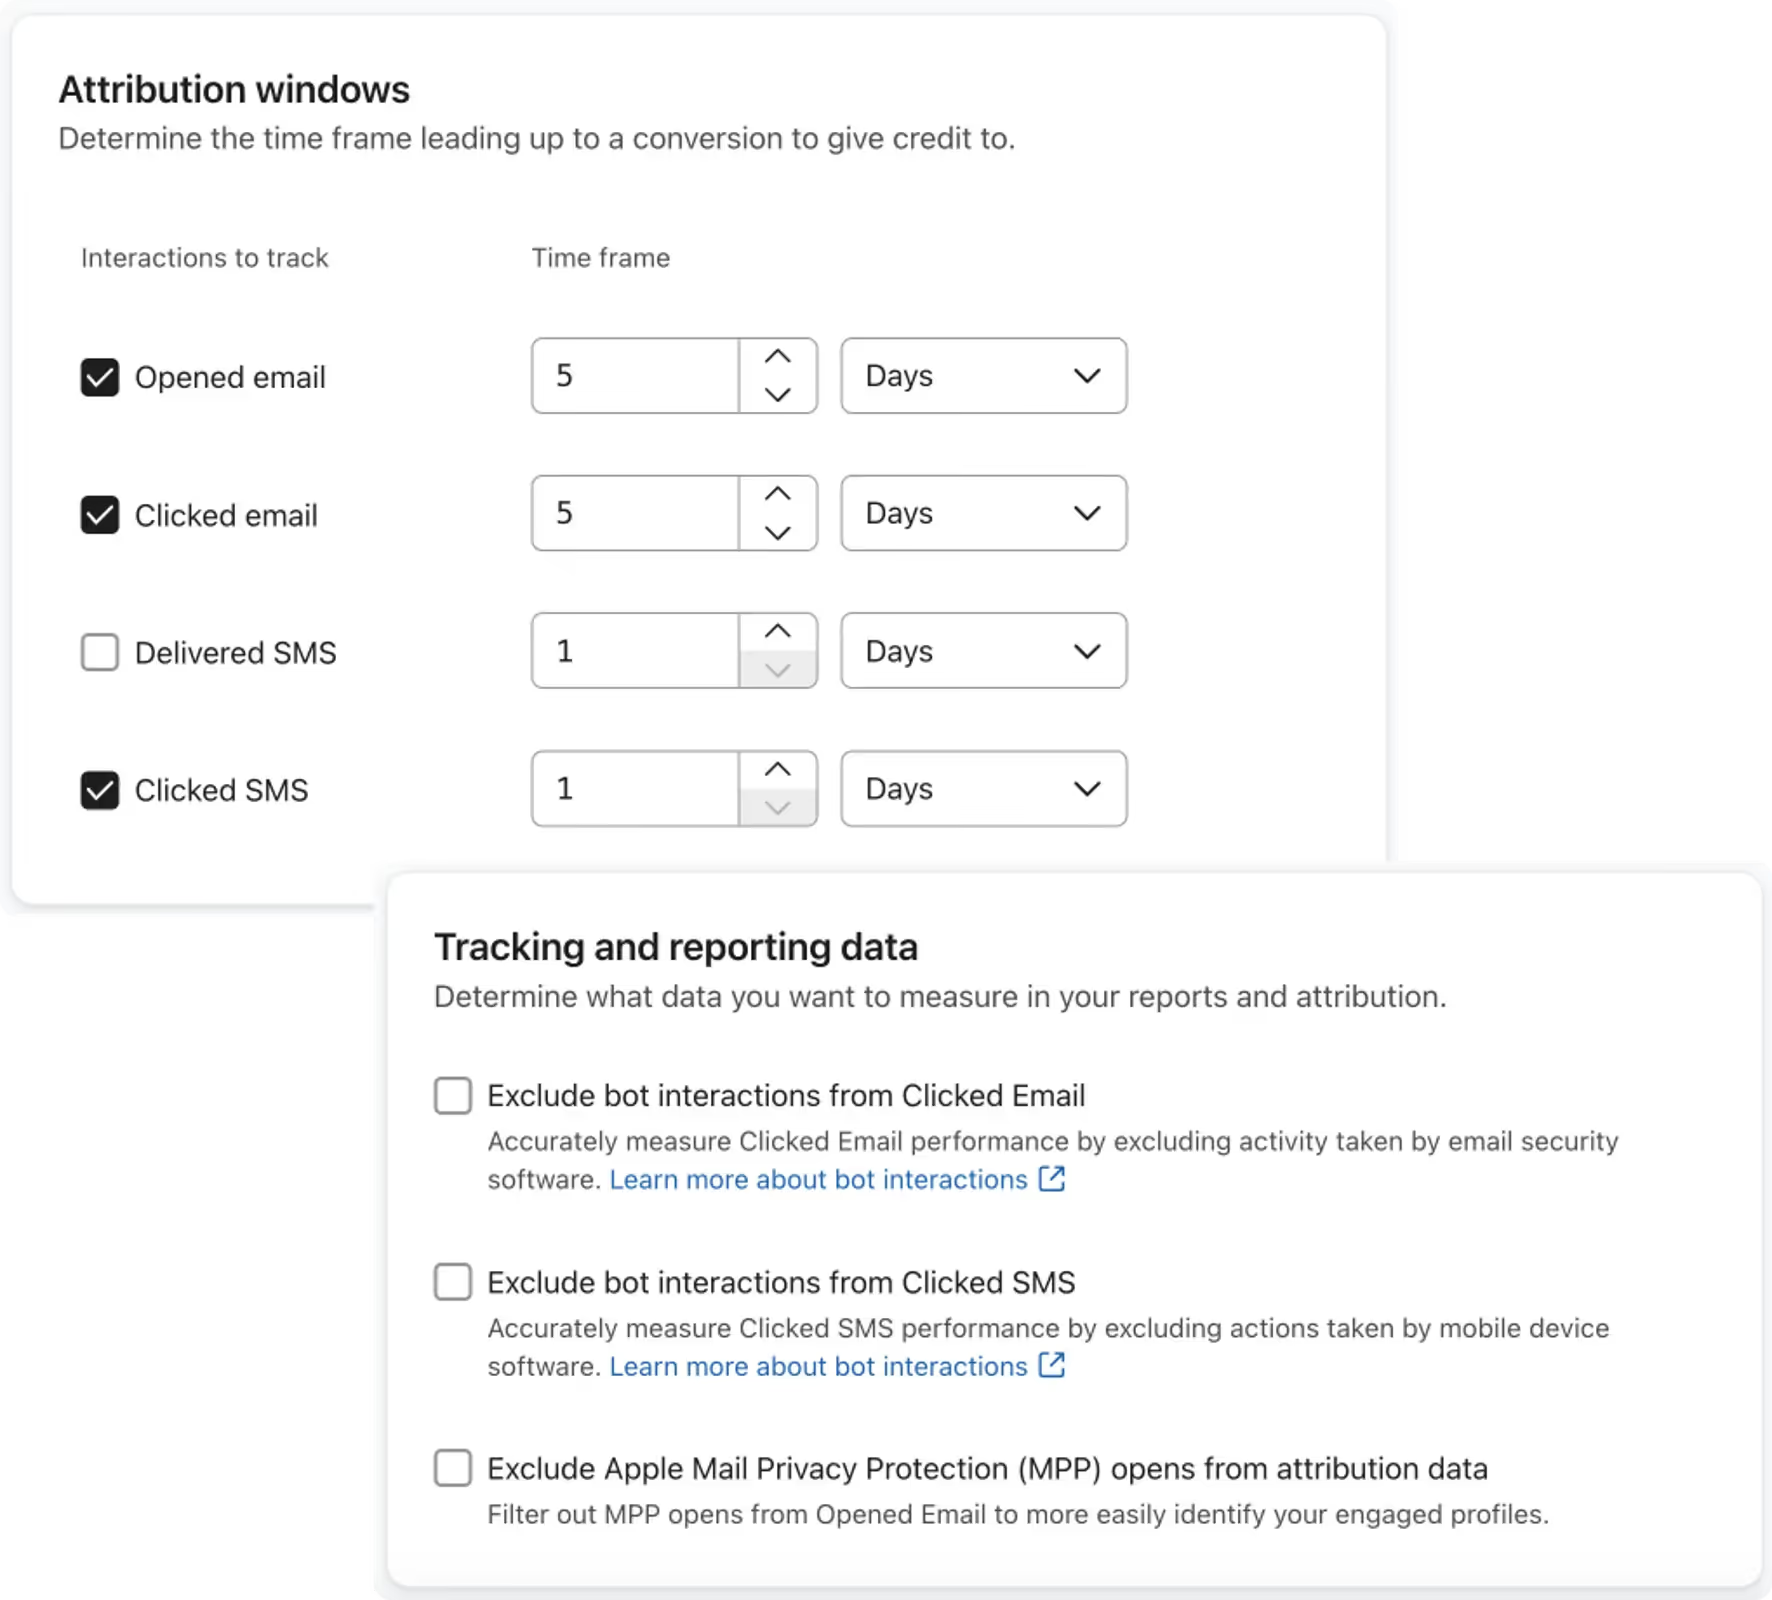Open Learn more link for Clicked SMS bots
The height and width of the screenshot is (1600, 1772).
click(818, 1367)
